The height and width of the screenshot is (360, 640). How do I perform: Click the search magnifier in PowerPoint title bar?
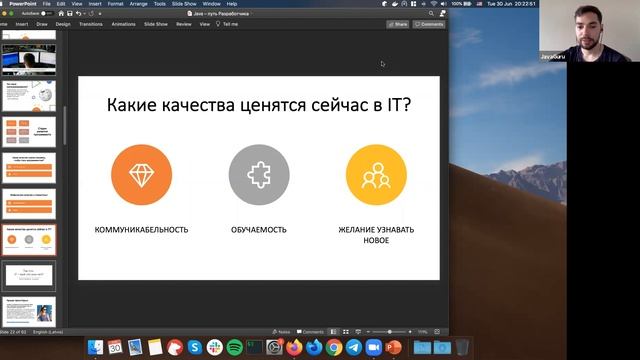click(431, 13)
